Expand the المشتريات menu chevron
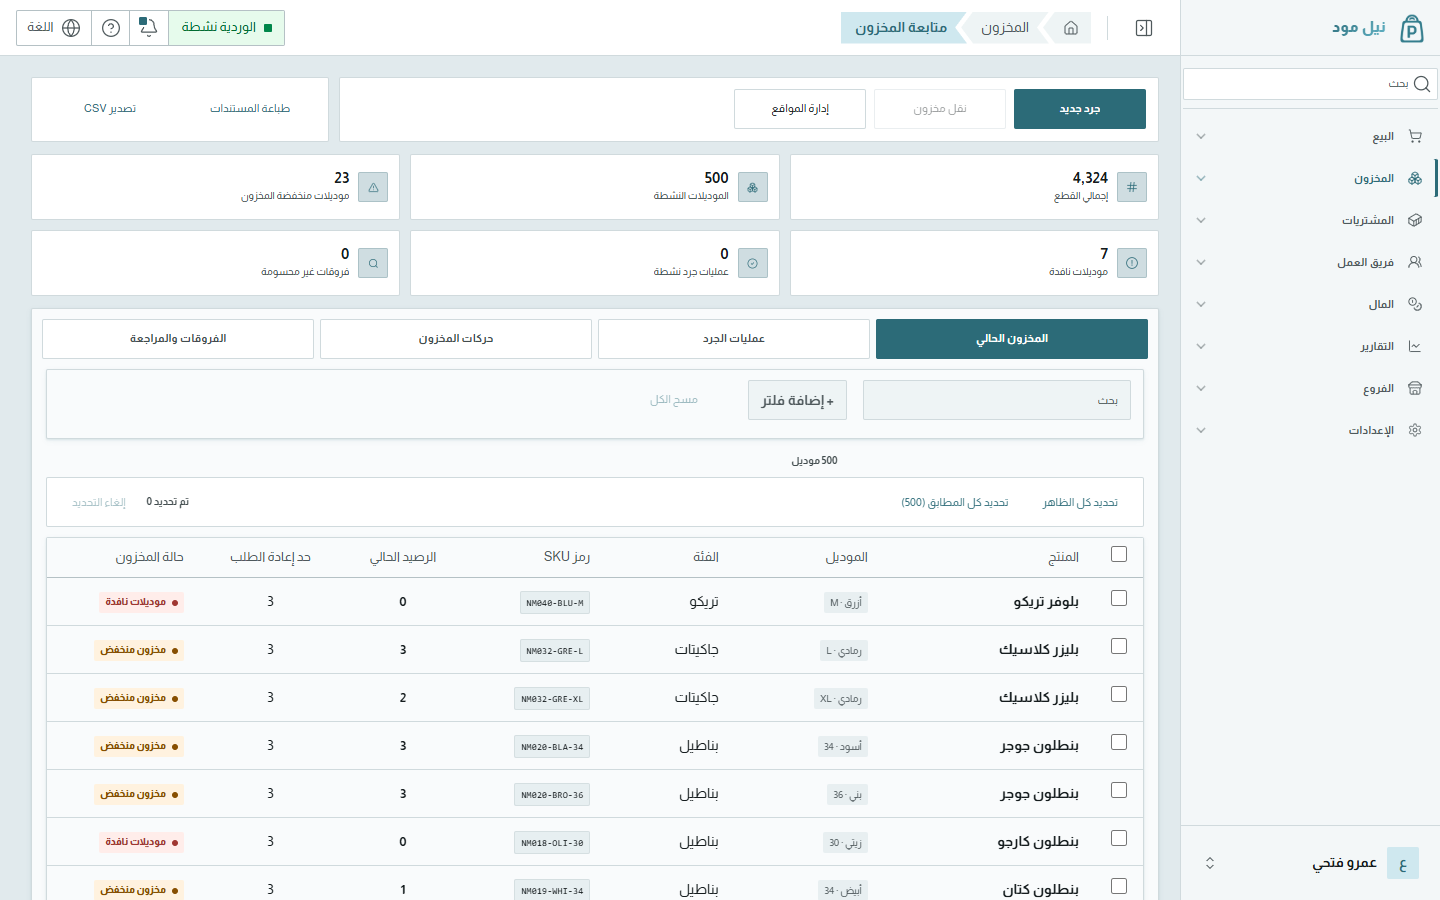The height and width of the screenshot is (900, 1440). [1201, 220]
